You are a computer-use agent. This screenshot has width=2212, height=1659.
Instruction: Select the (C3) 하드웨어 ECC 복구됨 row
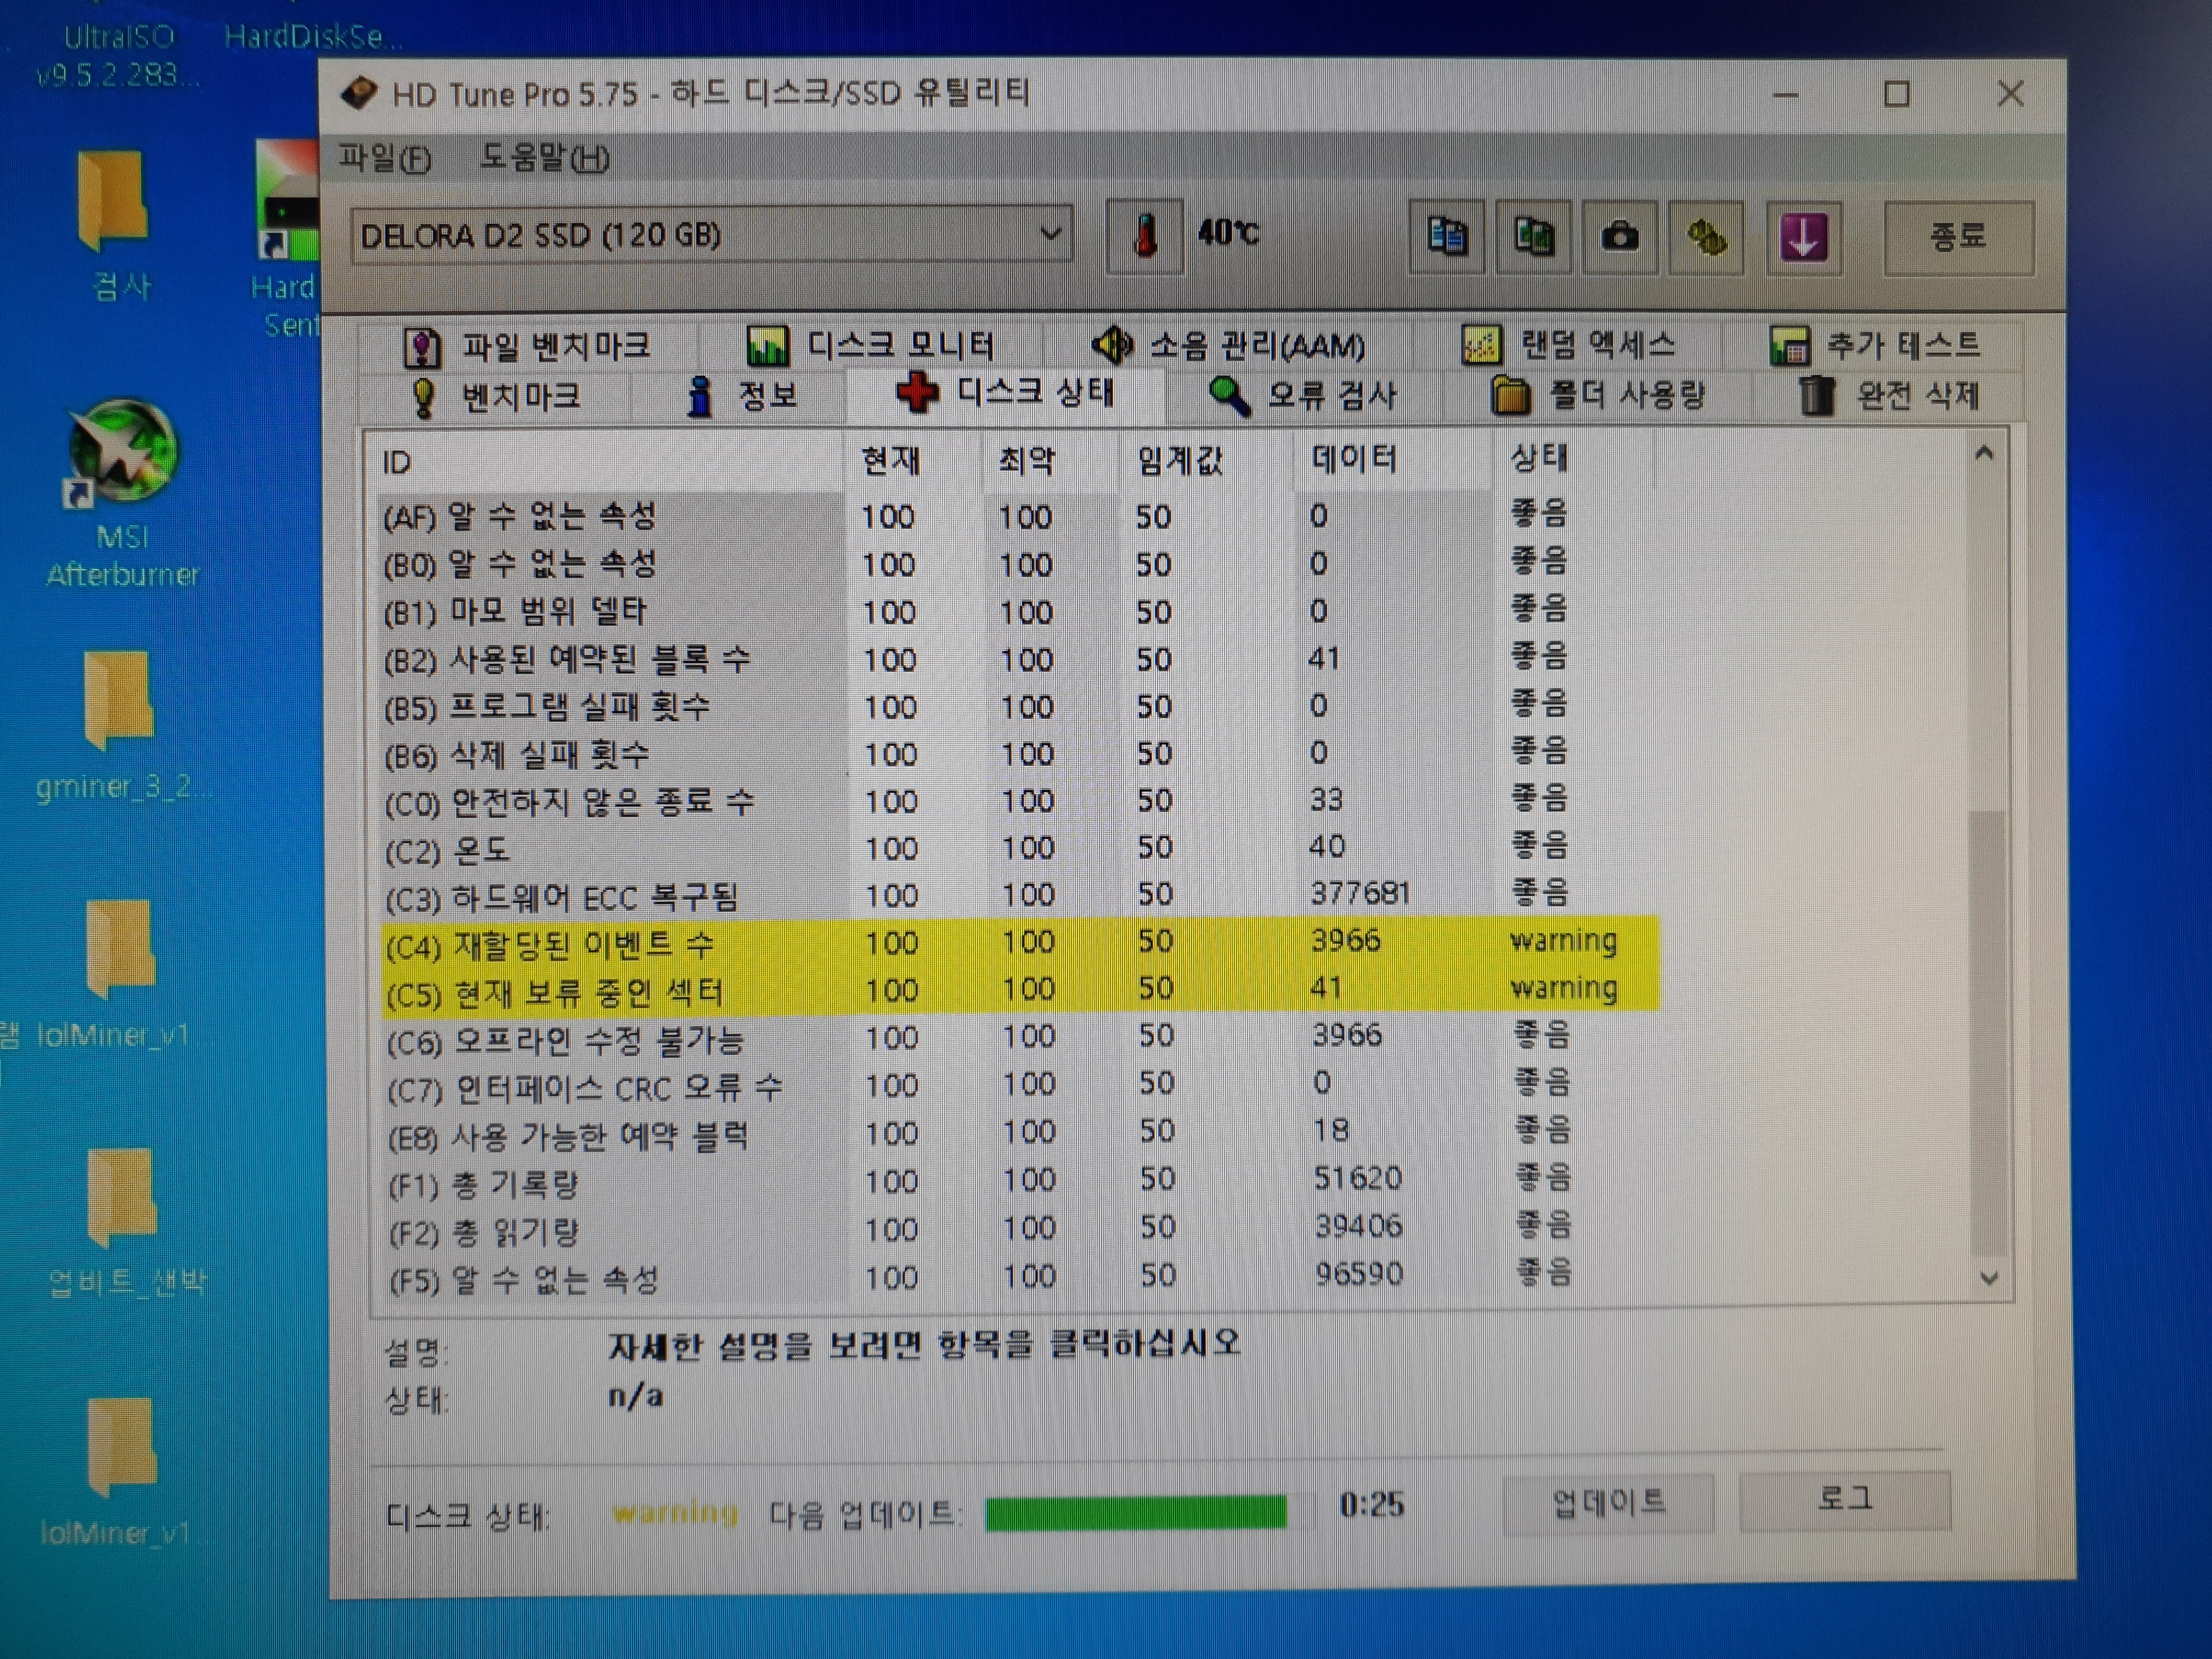(1018, 895)
